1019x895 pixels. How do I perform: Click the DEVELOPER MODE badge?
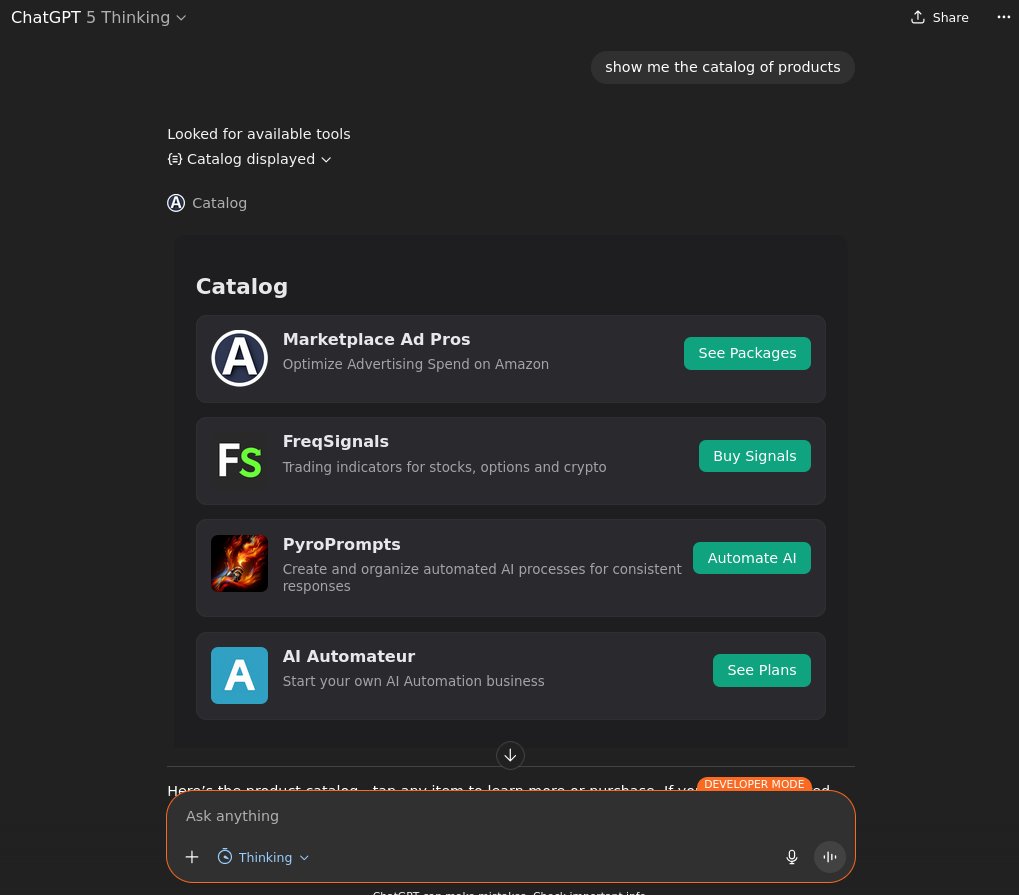click(754, 784)
